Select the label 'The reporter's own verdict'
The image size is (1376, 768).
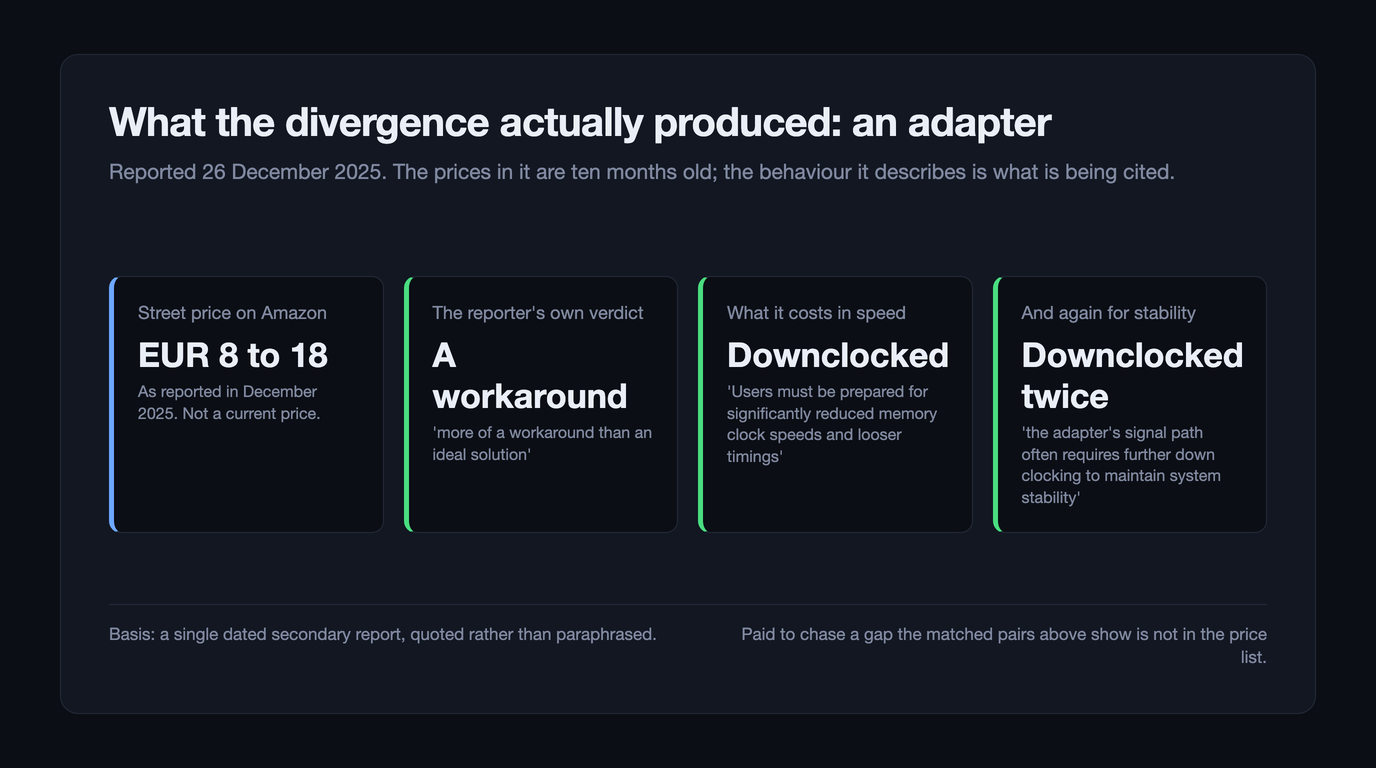[x=538, y=313]
